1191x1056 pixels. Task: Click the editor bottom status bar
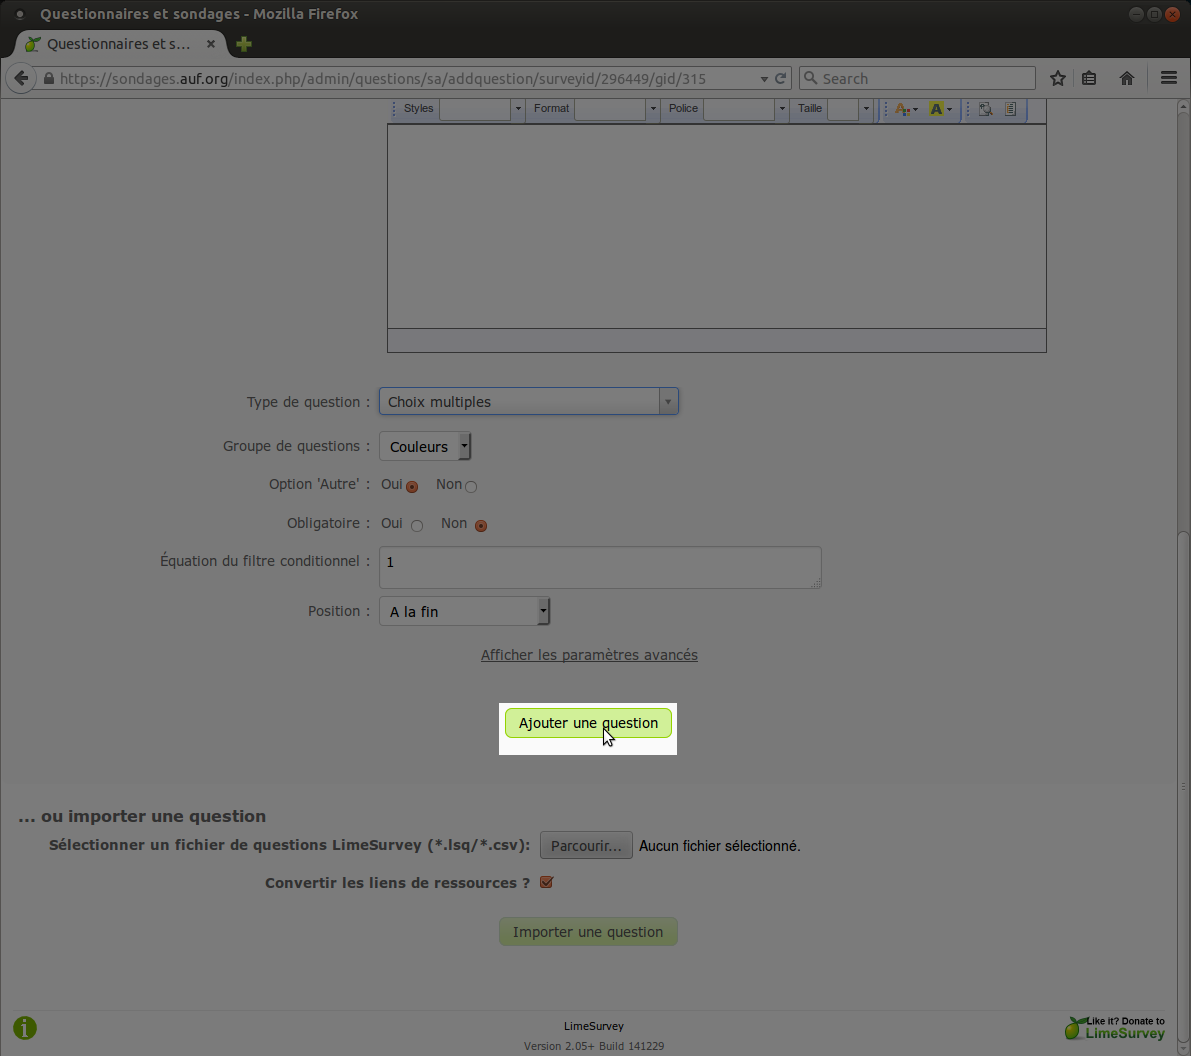(x=717, y=340)
